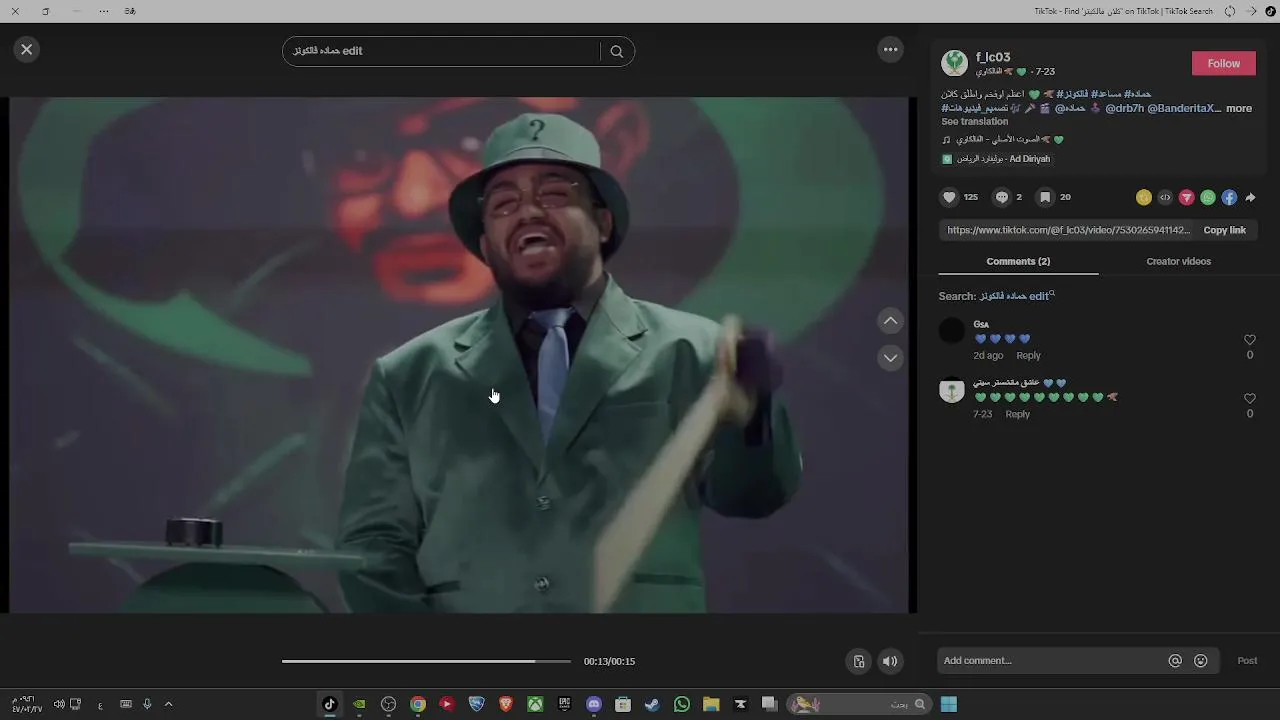Open the TikTok taskbar icon
1280x720 pixels.
(x=329, y=704)
